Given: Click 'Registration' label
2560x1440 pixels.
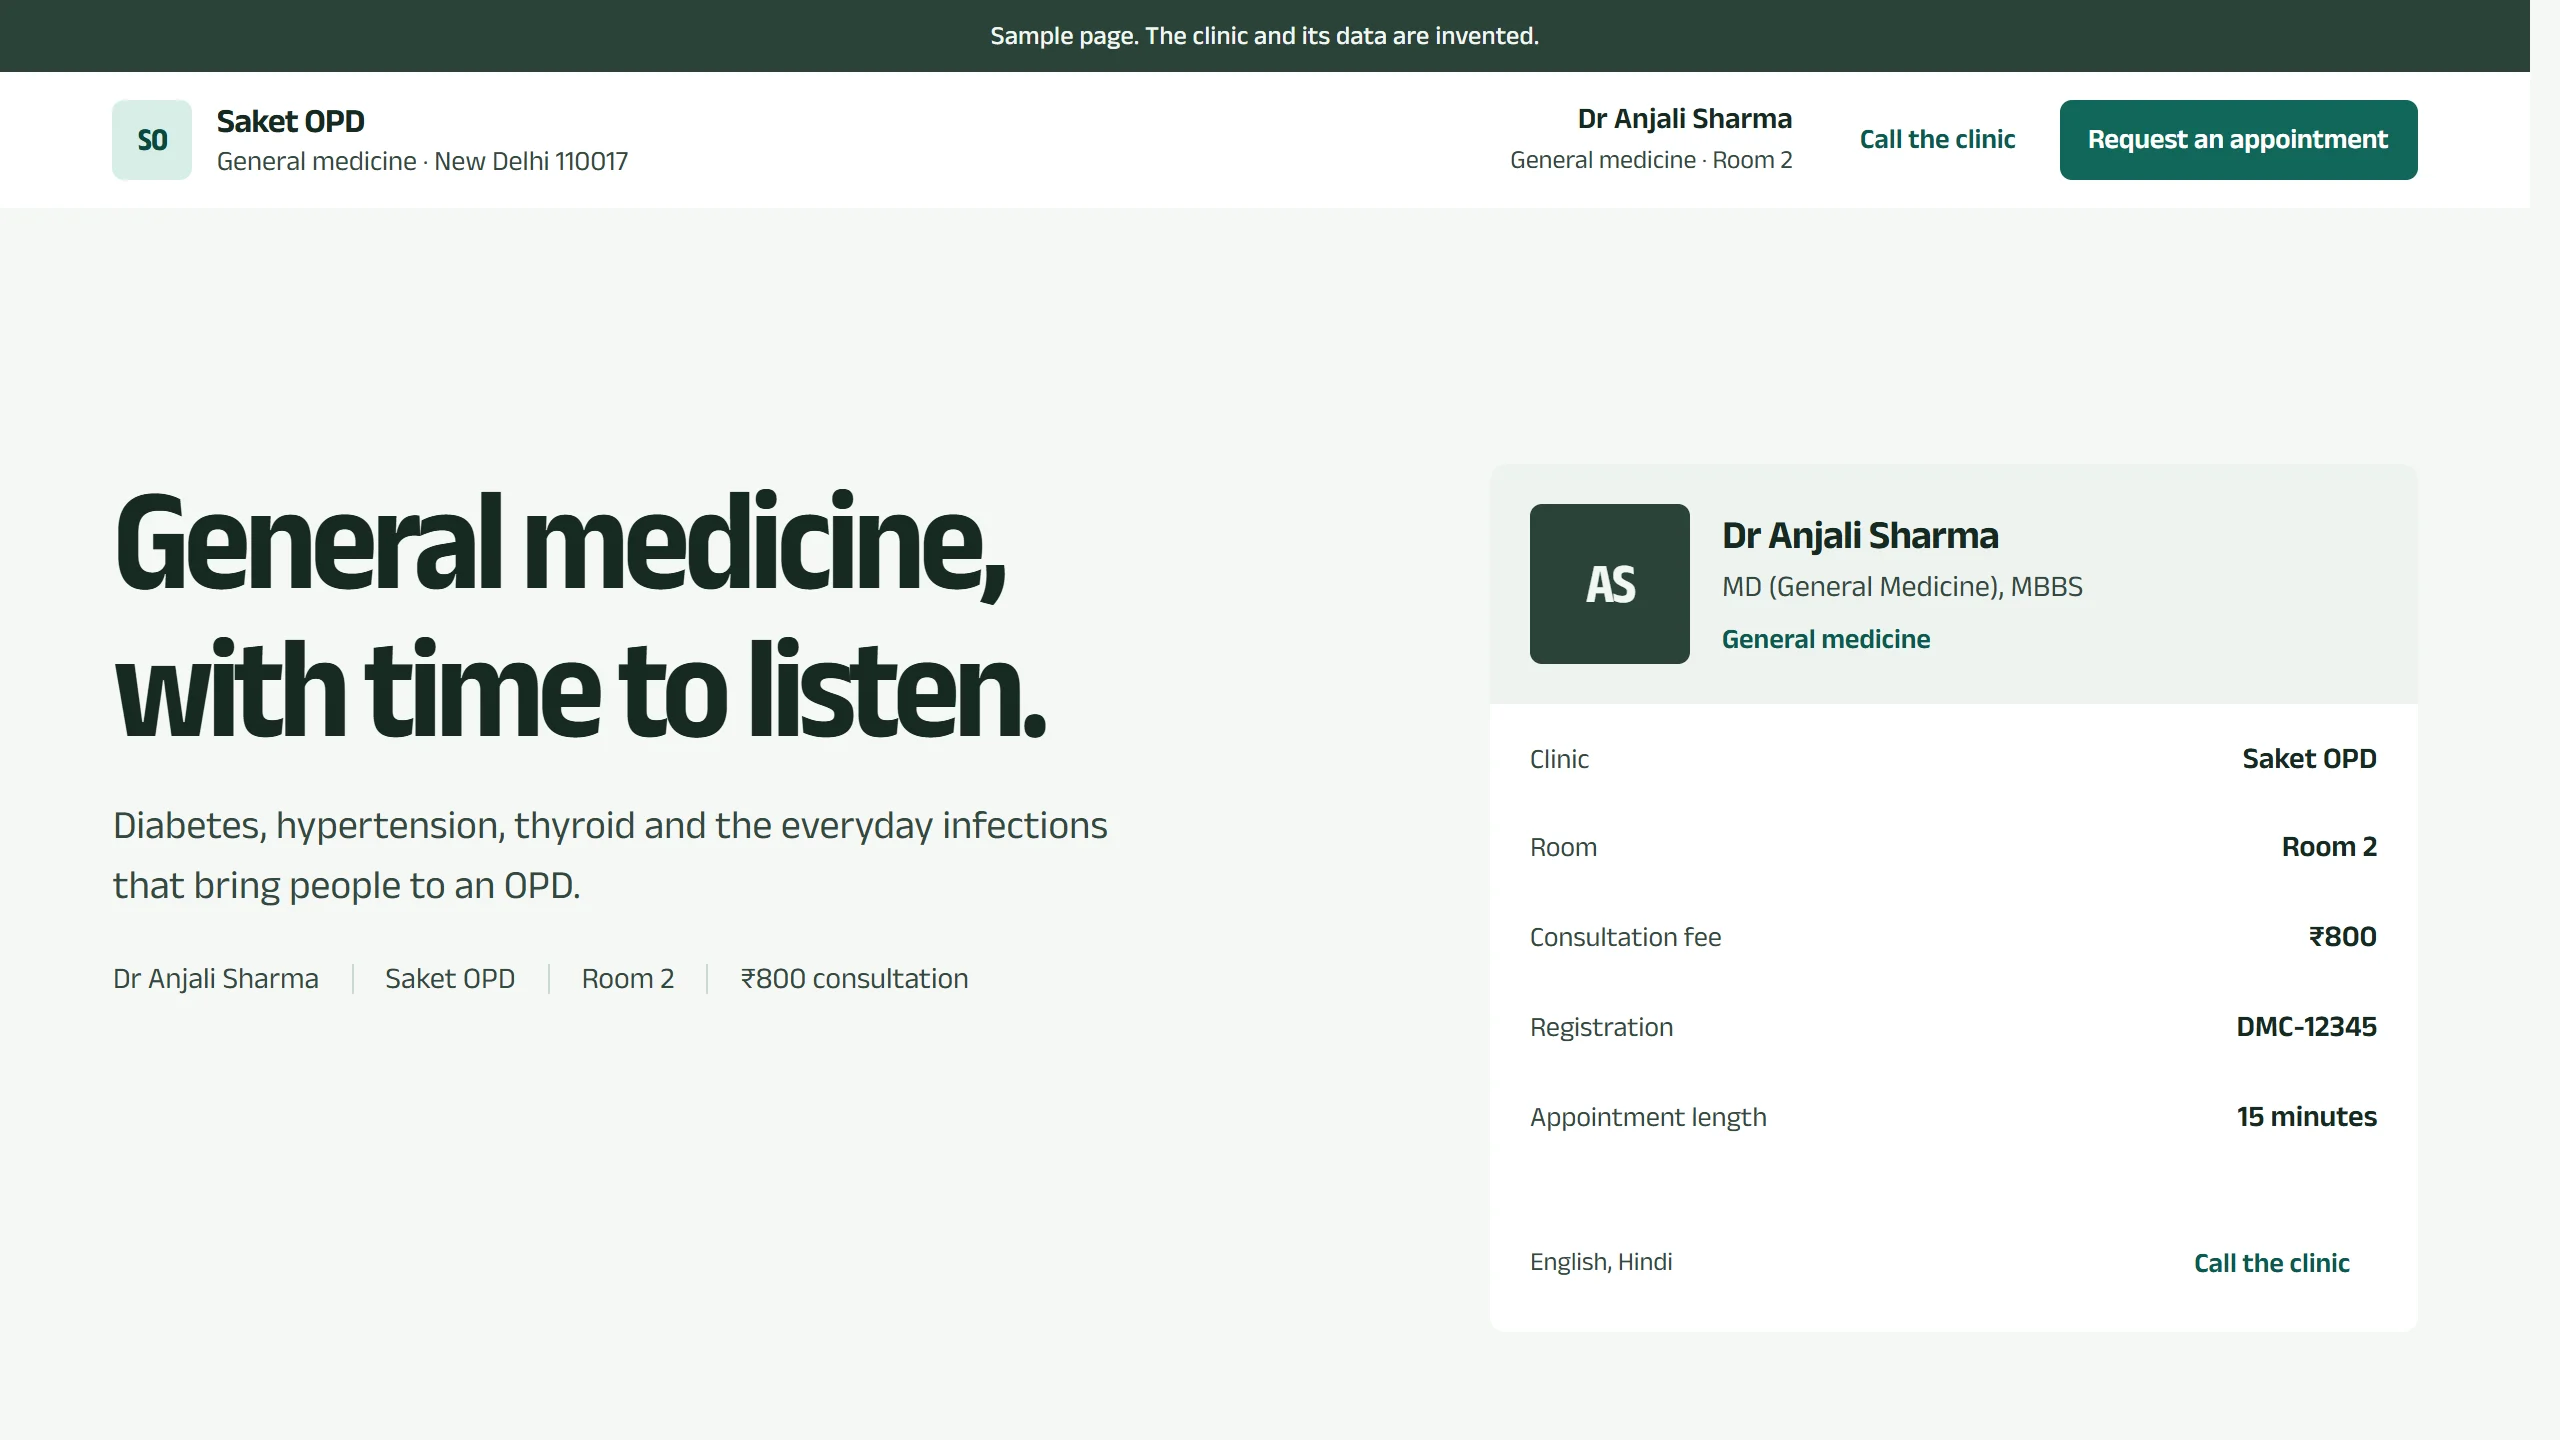Looking at the screenshot, I should point(1601,1027).
